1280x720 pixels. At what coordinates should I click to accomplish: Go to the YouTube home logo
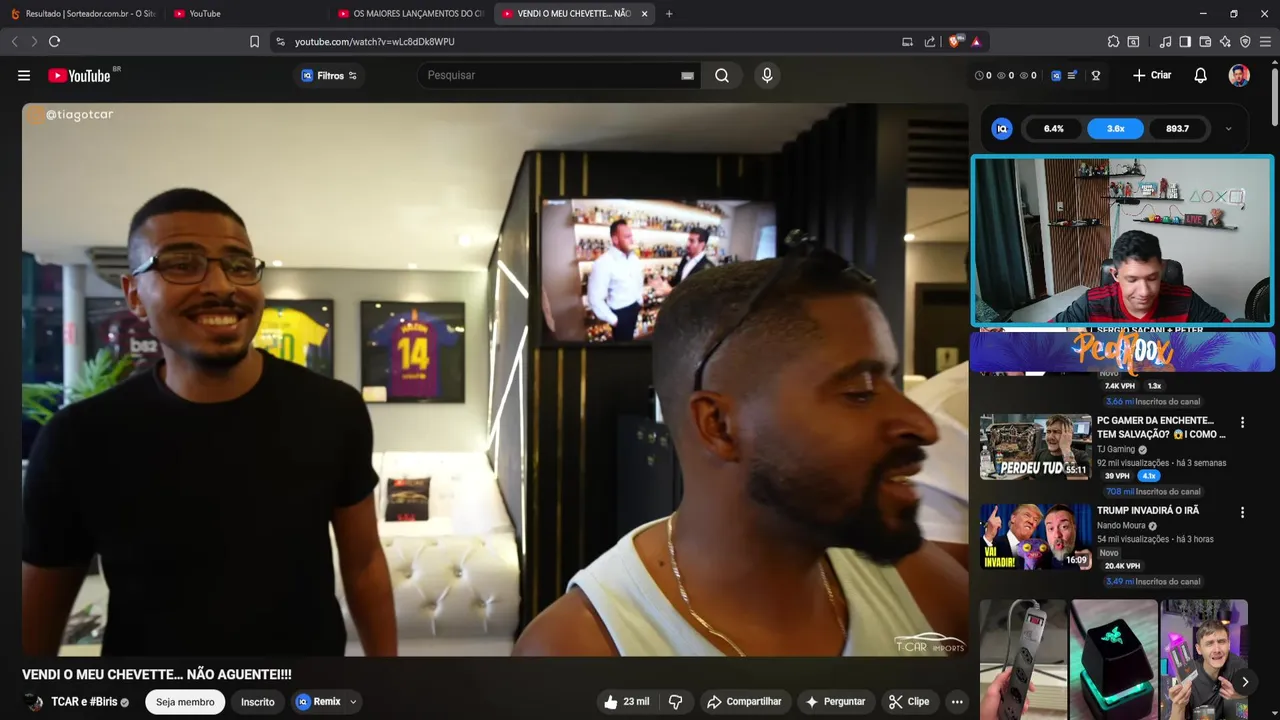[79, 75]
